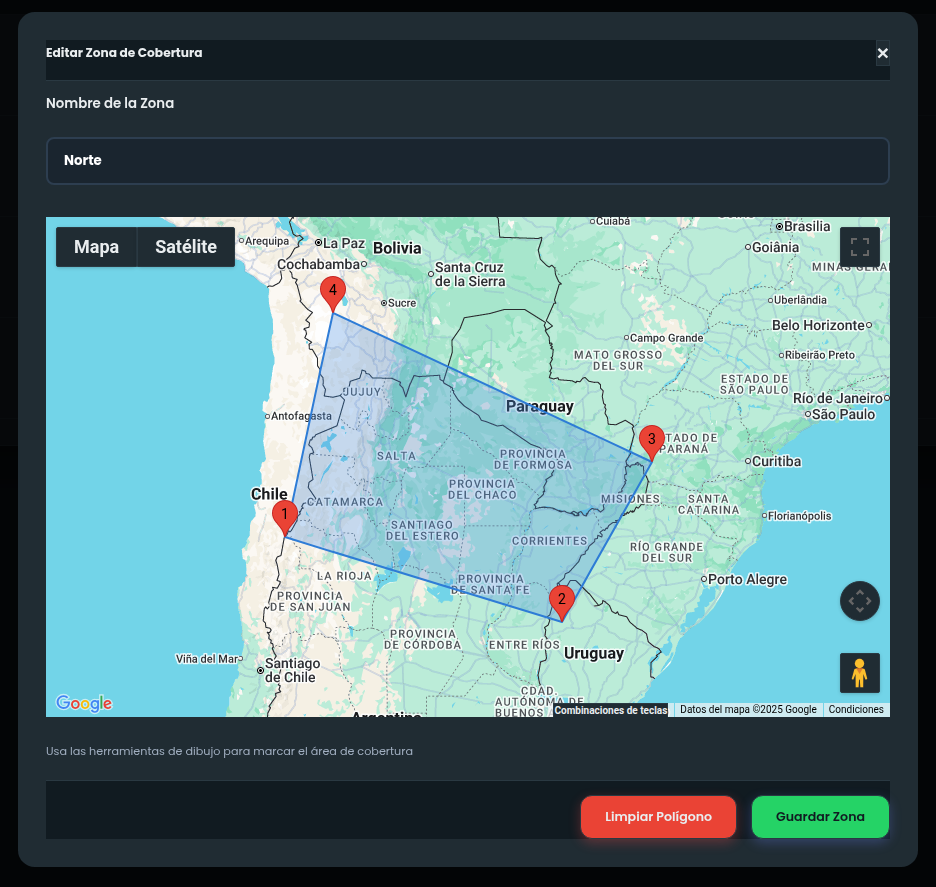Viewport: 936px width, 887px height.
Task: Click the Paraguay label on map
Action: click(x=539, y=406)
